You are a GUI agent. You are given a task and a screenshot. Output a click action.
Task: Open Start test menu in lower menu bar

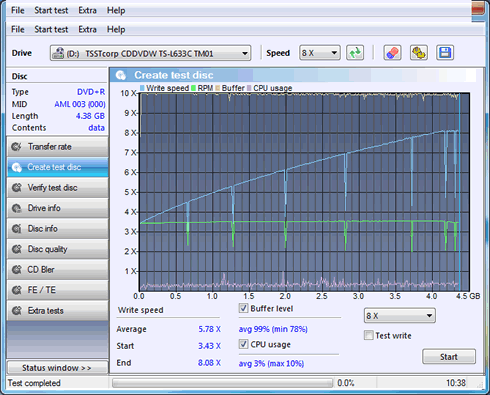(x=51, y=29)
